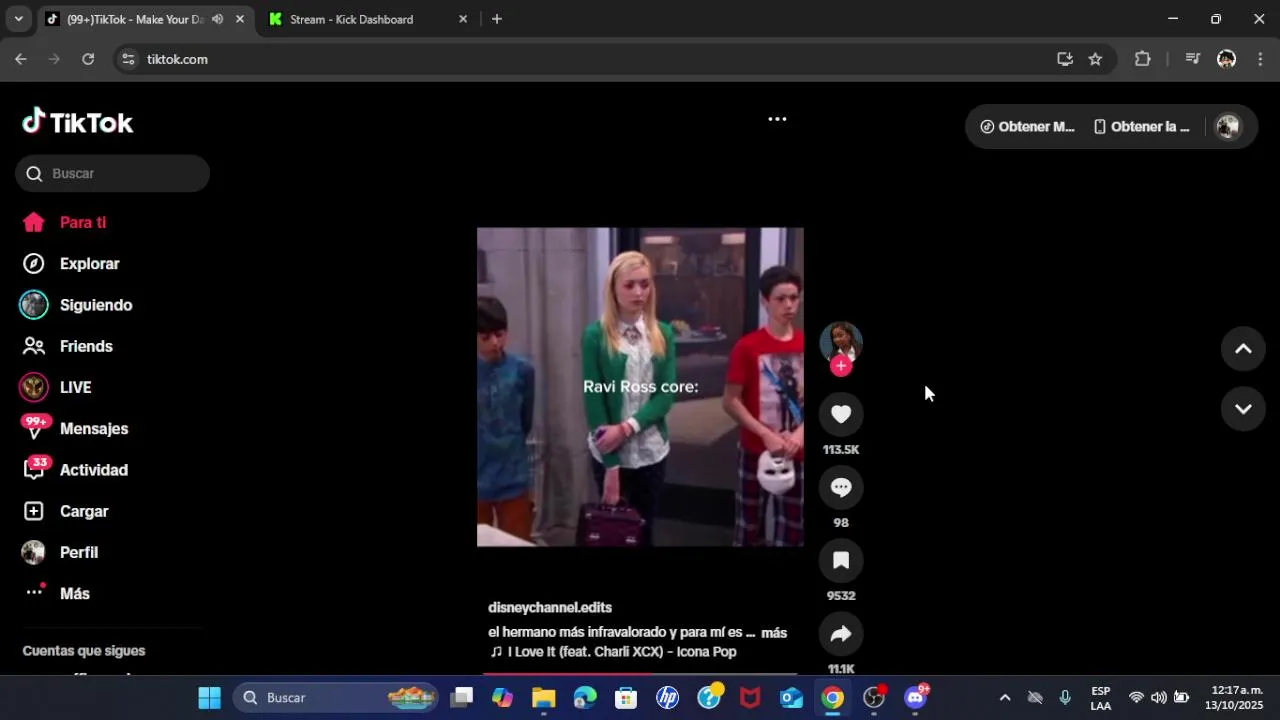Open the clock showing 12:17 a.m.
Screen dimensions: 1280x720
pos(1234,698)
